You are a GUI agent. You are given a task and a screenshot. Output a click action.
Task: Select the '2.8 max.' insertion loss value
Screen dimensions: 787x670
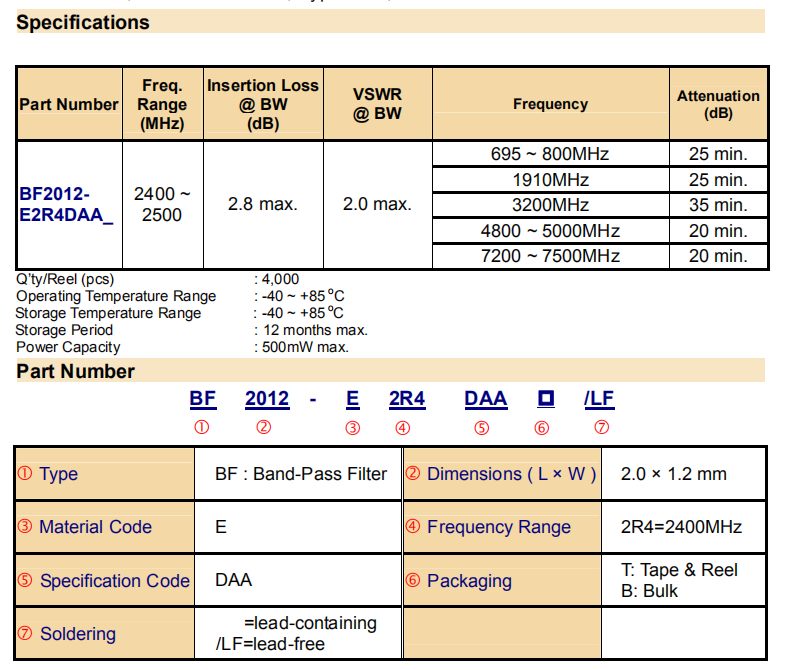pos(263,204)
